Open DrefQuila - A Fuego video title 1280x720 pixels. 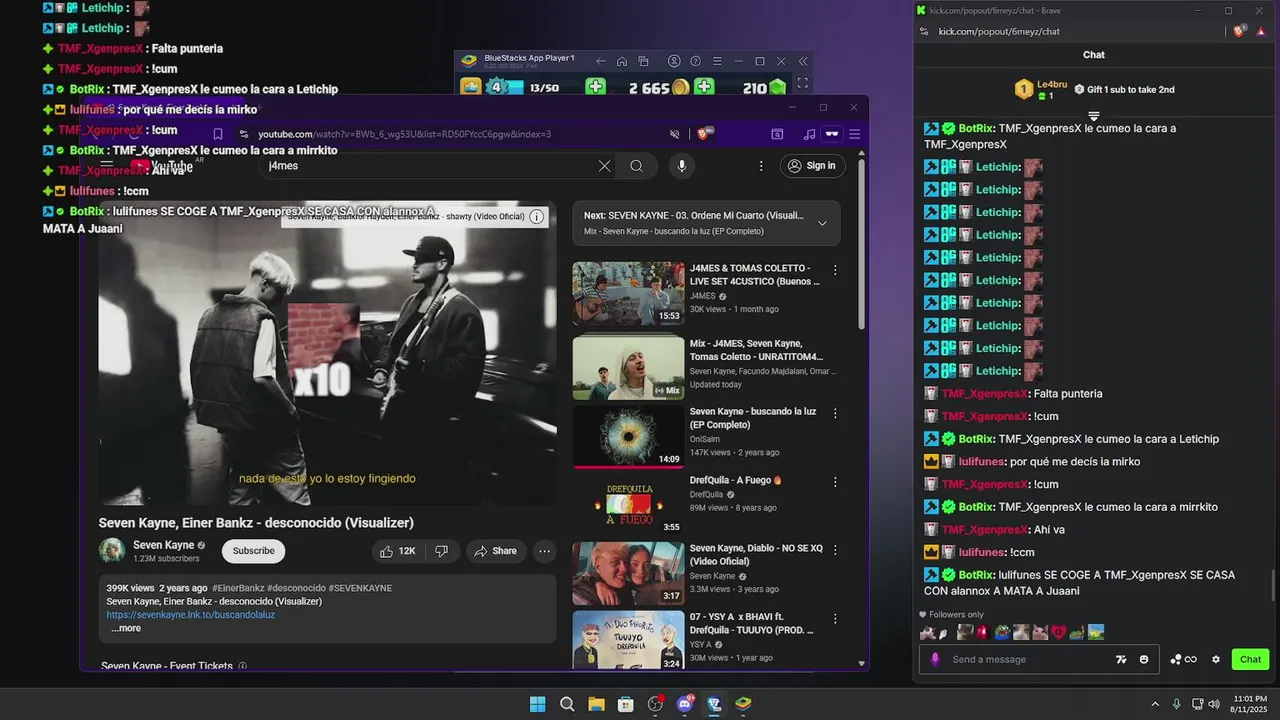point(736,480)
